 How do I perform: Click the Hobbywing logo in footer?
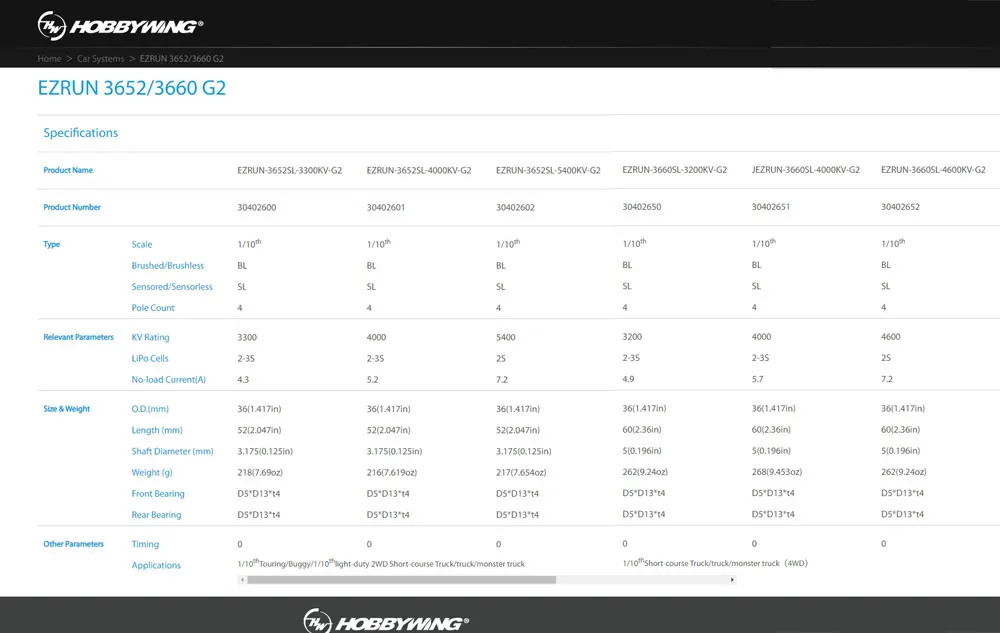coord(386,621)
